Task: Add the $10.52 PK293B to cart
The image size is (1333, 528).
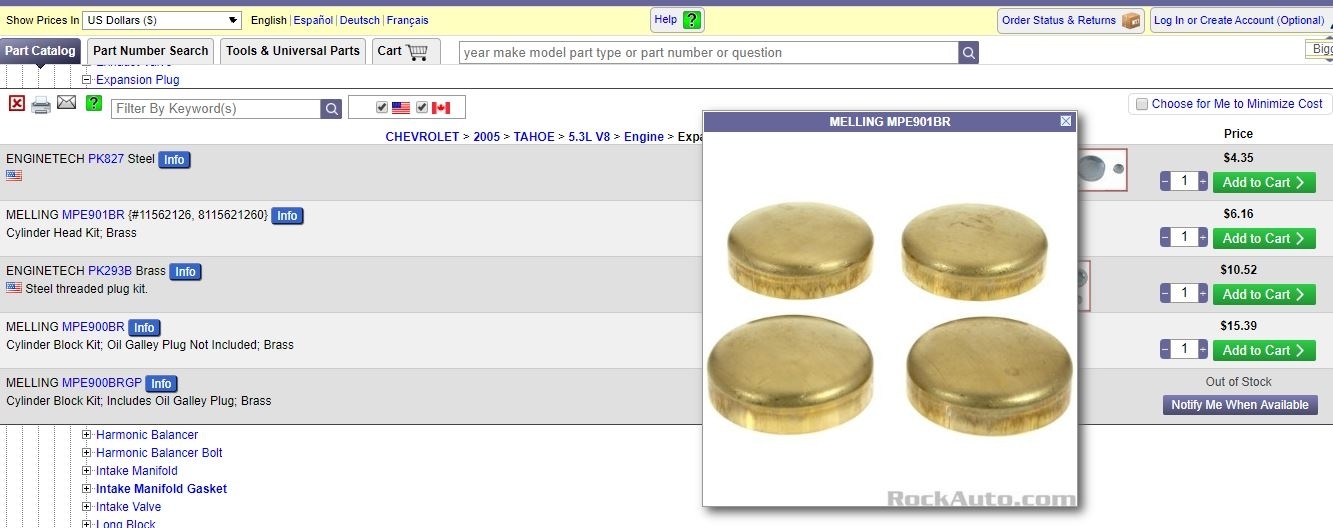Action: (x=1264, y=294)
